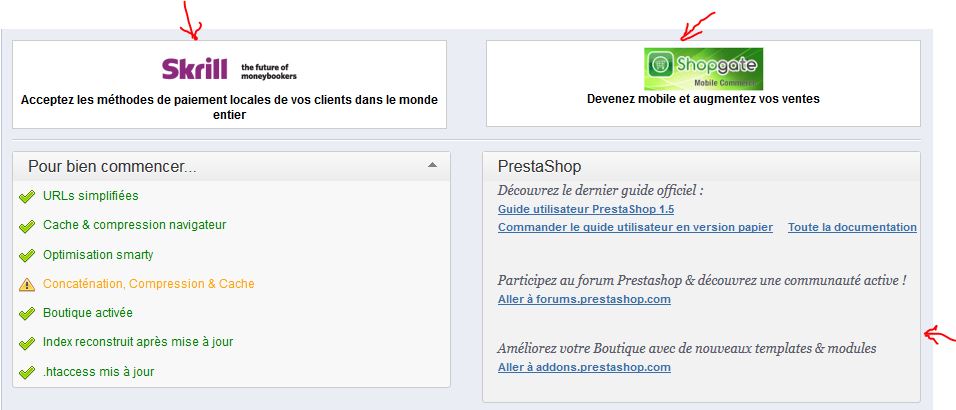The height and width of the screenshot is (410, 956).
Task: Click checkmark next to Index reconstruit
Action: (26, 343)
